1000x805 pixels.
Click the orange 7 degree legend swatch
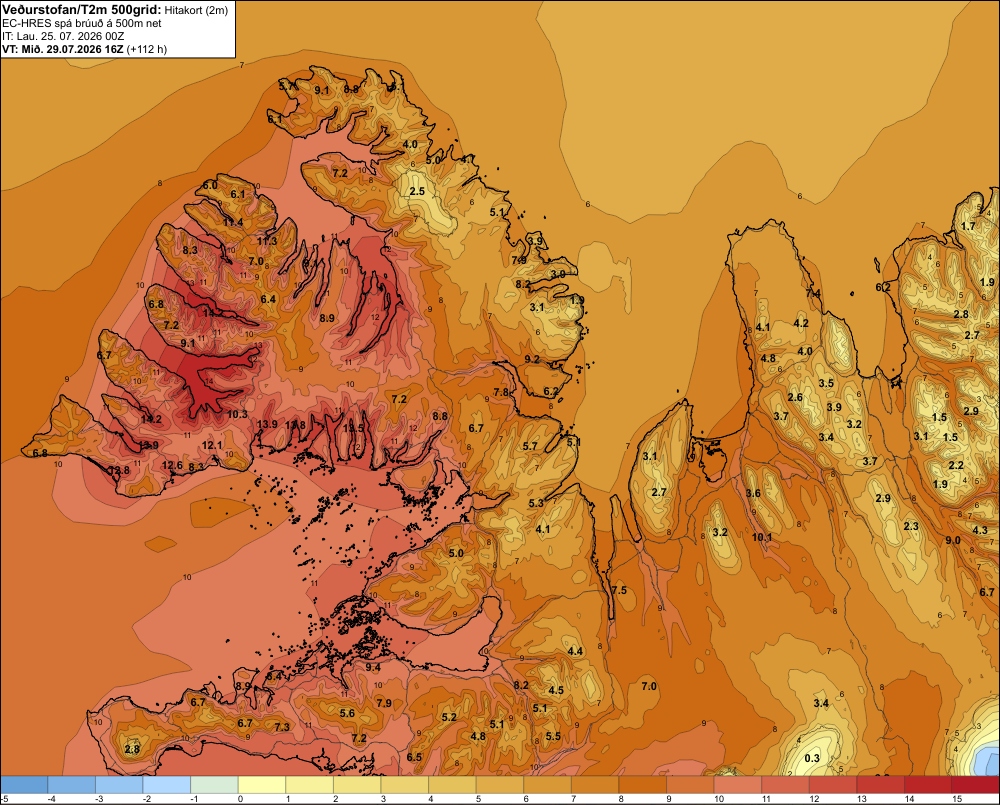coord(595,785)
